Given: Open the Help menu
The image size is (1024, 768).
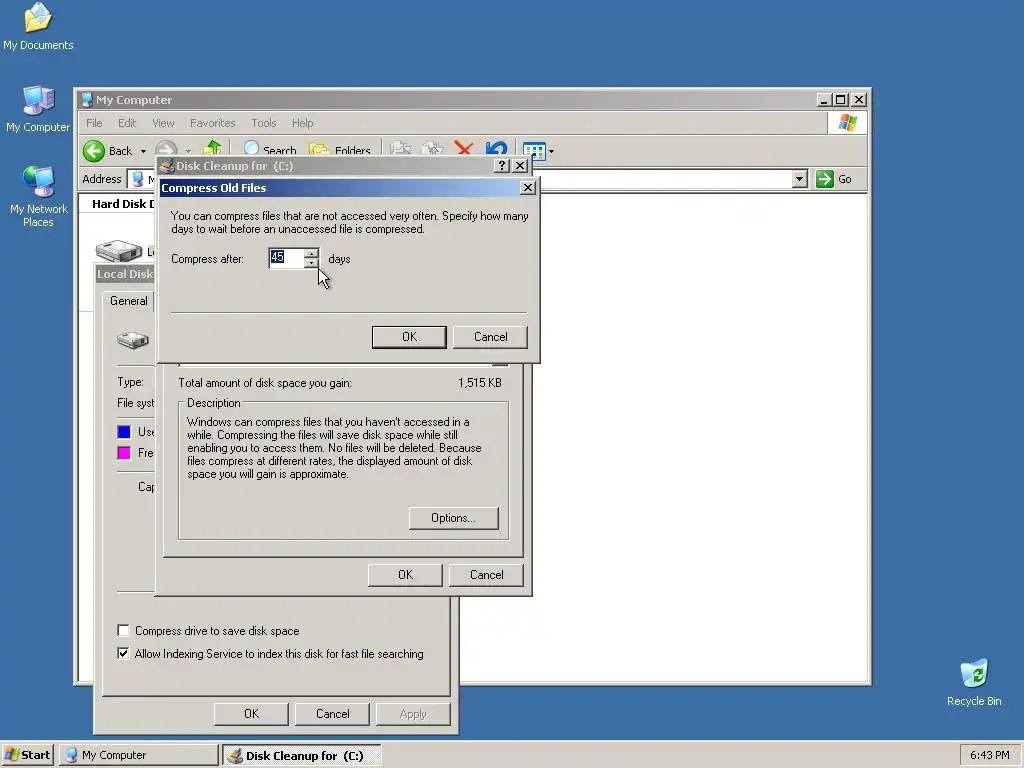Looking at the screenshot, I should click(x=302, y=123).
